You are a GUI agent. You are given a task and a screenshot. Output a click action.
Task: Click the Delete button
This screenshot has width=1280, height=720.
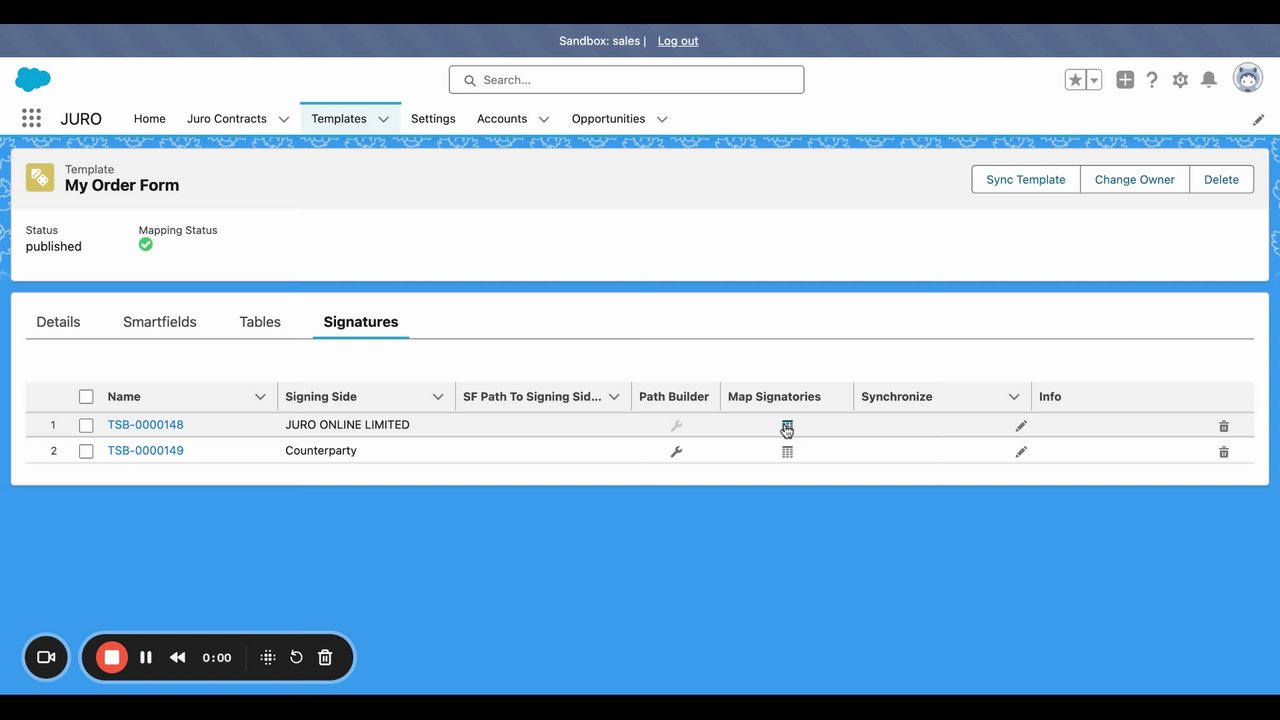pyautogui.click(x=1221, y=179)
